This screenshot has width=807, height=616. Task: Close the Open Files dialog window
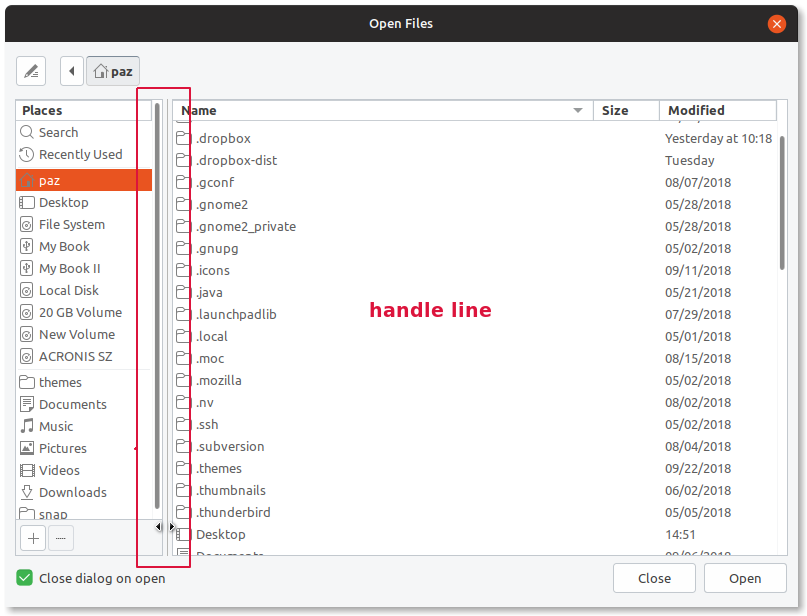(776, 24)
